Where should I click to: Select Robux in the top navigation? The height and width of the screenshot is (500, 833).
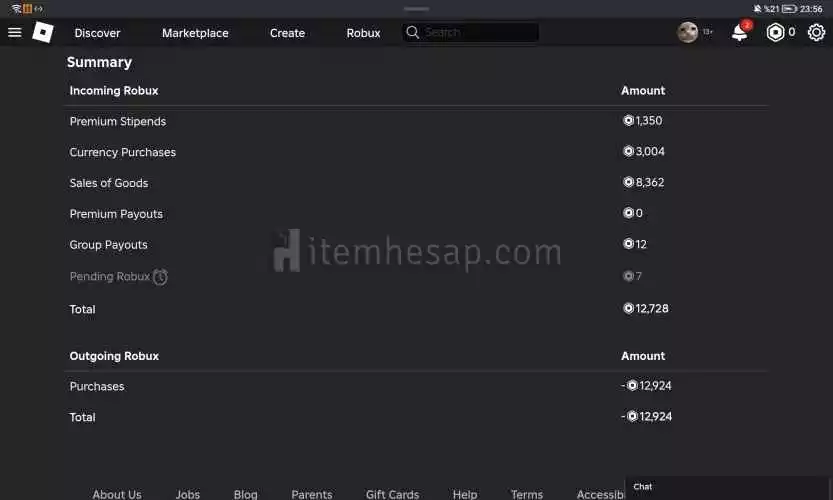363,33
